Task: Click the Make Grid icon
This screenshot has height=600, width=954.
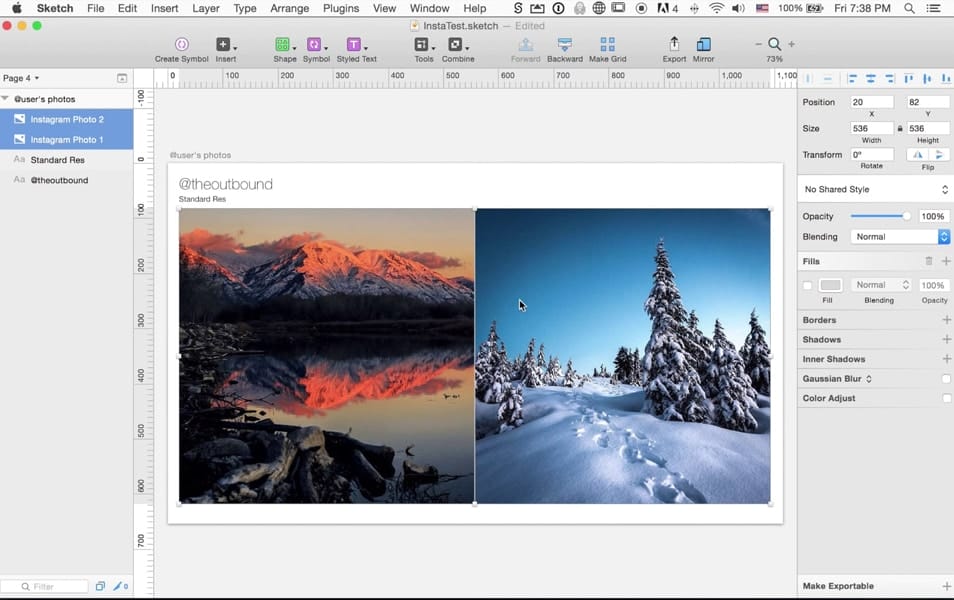Action: click(x=606, y=45)
